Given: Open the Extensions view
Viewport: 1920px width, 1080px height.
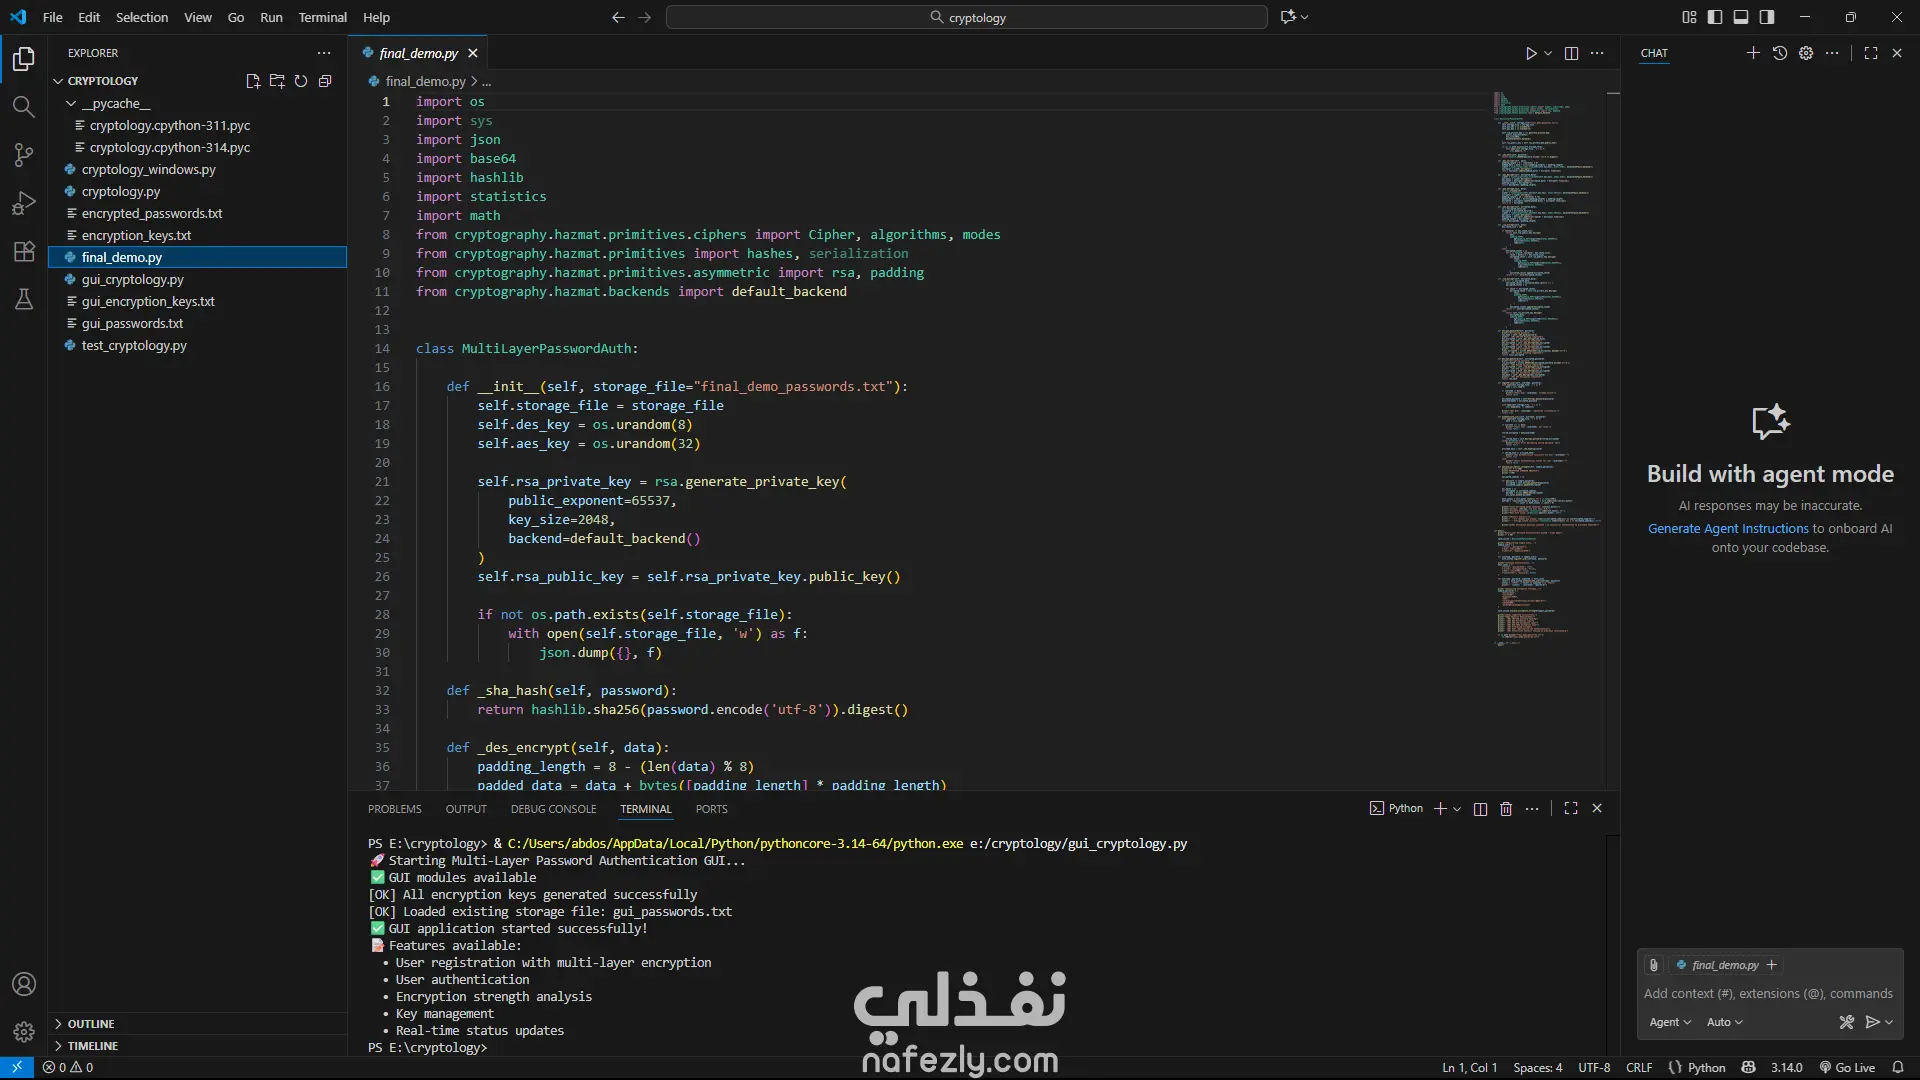Looking at the screenshot, I should click(x=23, y=251).
